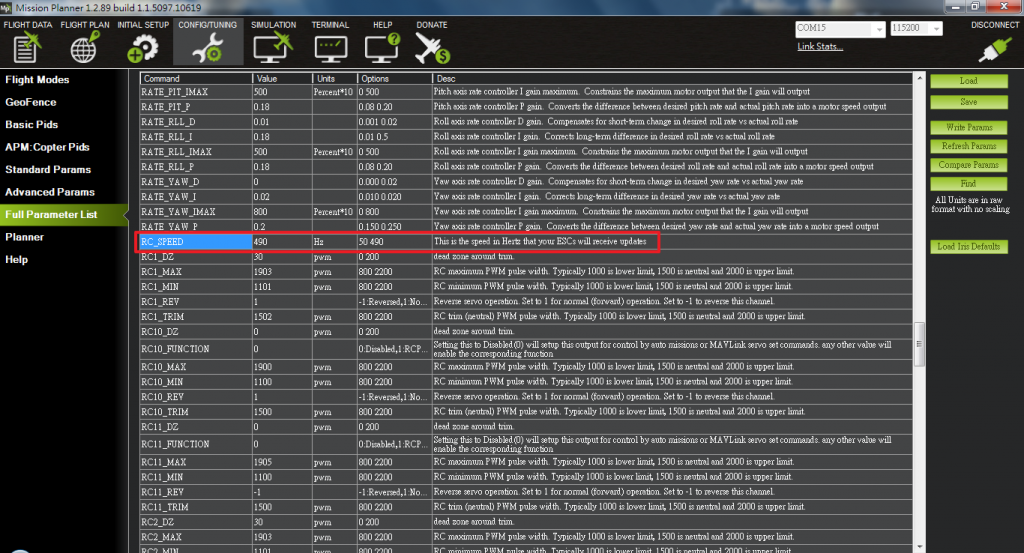Click the RC10_FUNCTION parameter name
The height and width of the screenshot is (553, 1024).
pos(175,349)
